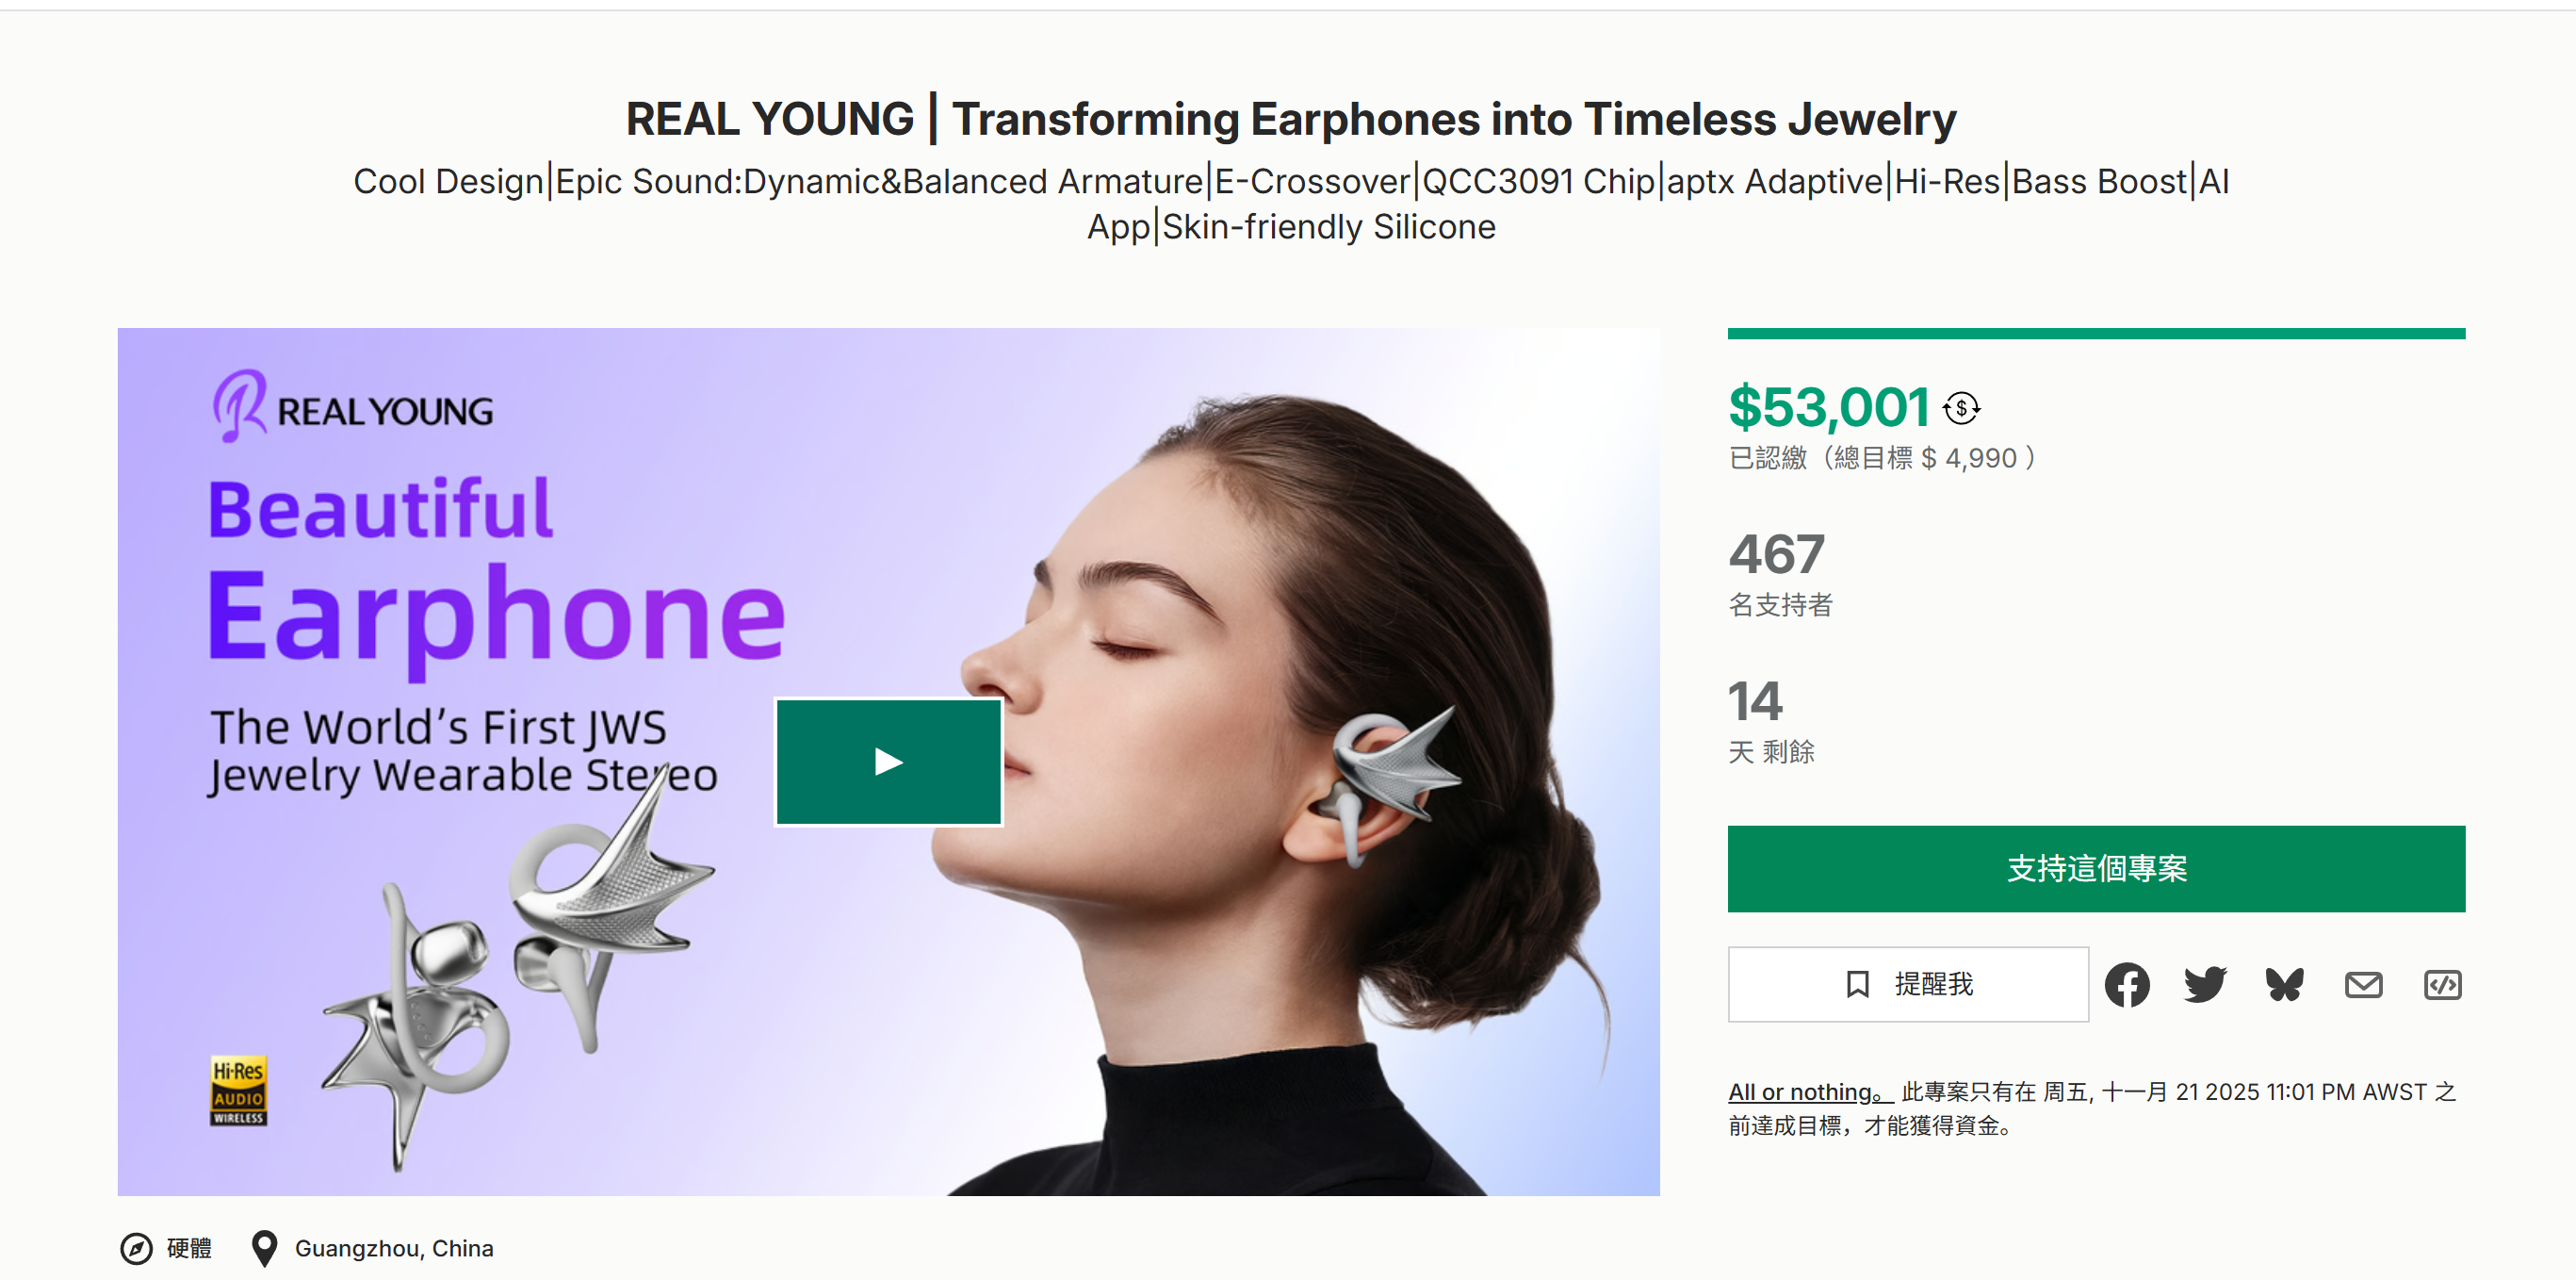Click the 提醒我 reminder button
Image resolution: width=2576 pixels, height=1280 pixels.
(1908, 985)
